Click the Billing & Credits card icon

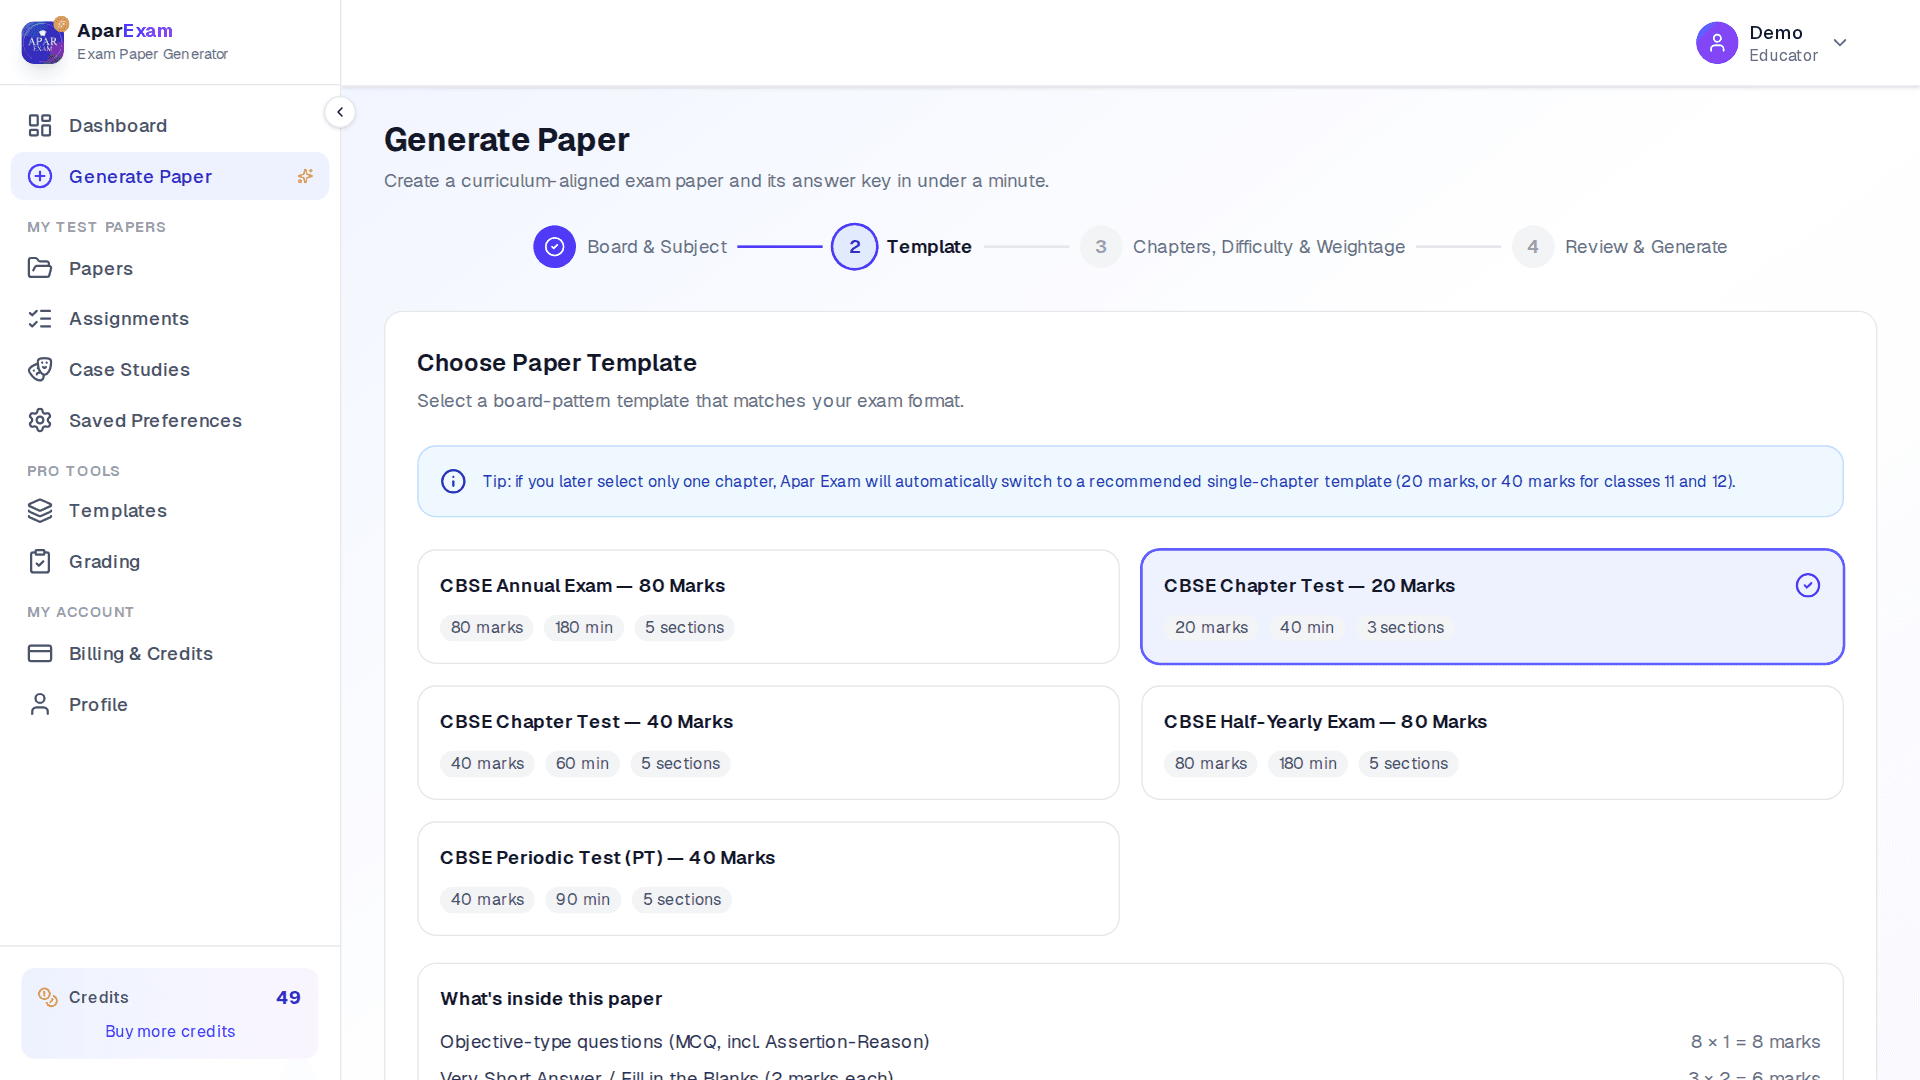pyautogui.click(x=40, y=653)
